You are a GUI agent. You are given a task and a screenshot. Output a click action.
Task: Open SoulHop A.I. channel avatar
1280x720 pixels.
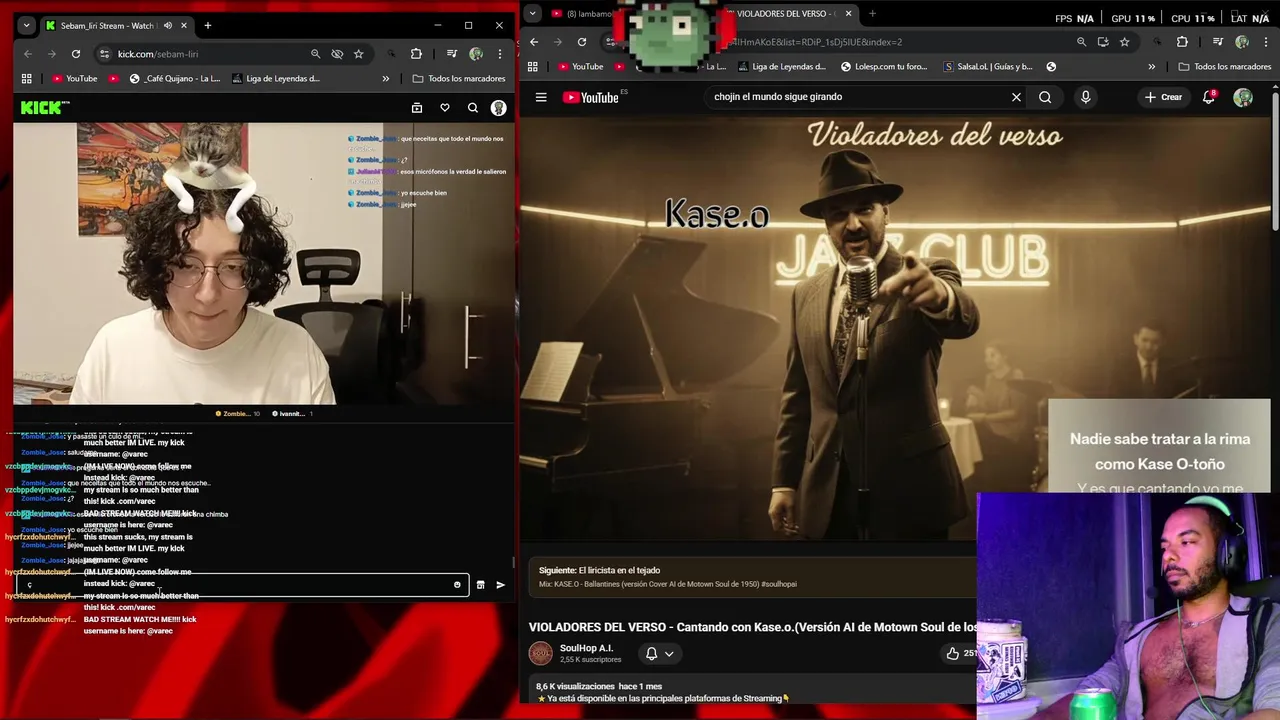coord(541,654)
